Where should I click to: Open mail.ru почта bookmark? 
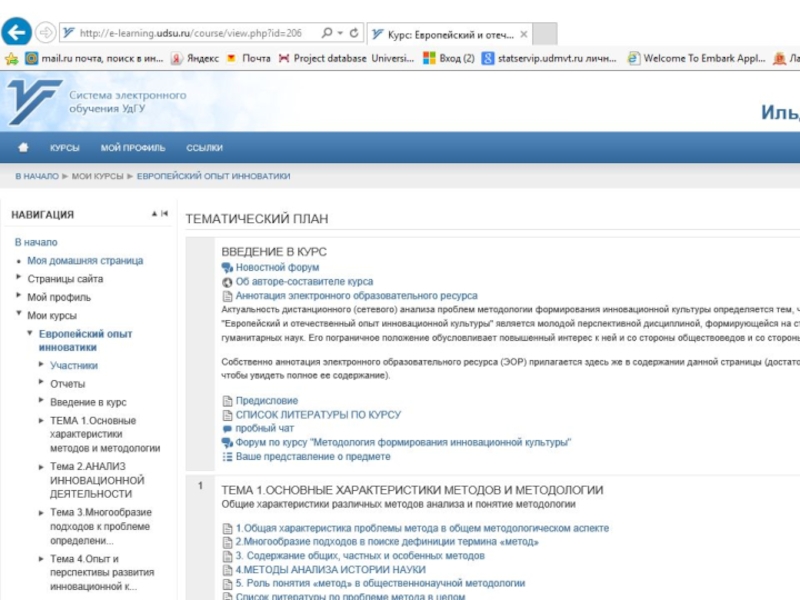click(x=94, y=59)
